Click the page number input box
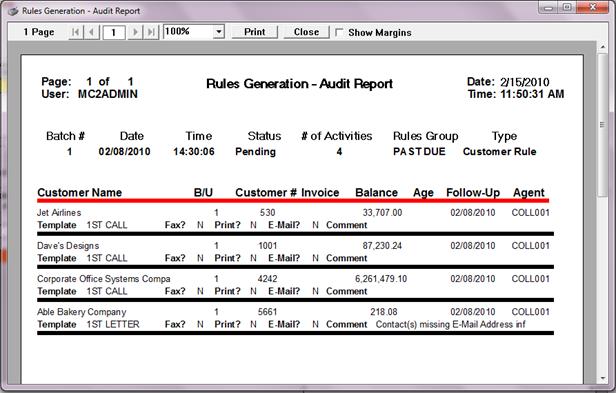The width and height of the screenshot is (616, 393). 114,32
